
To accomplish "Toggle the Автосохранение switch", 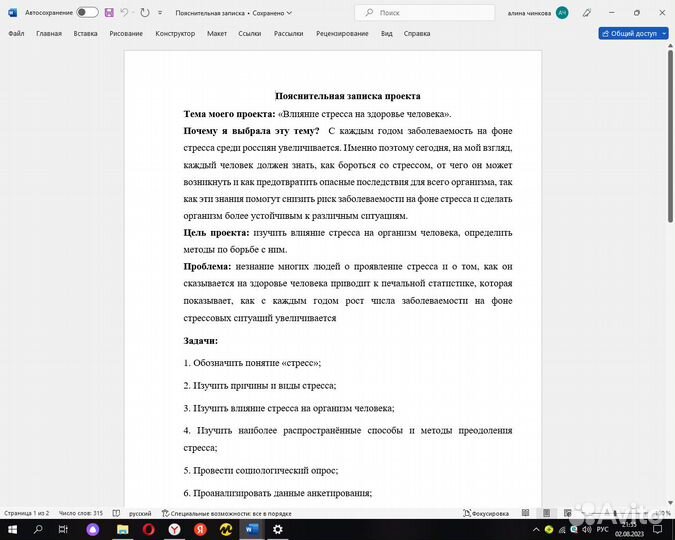I will pyautogui.click(x=87, y=12).
